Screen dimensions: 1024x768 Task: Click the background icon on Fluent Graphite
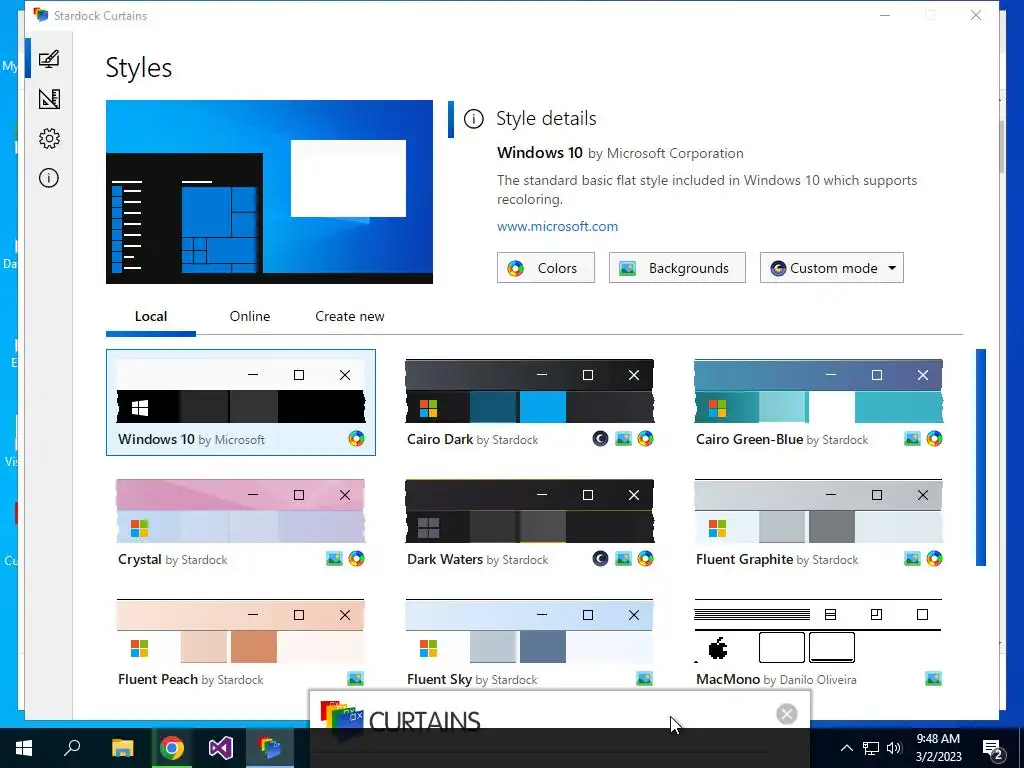[912, 559]
